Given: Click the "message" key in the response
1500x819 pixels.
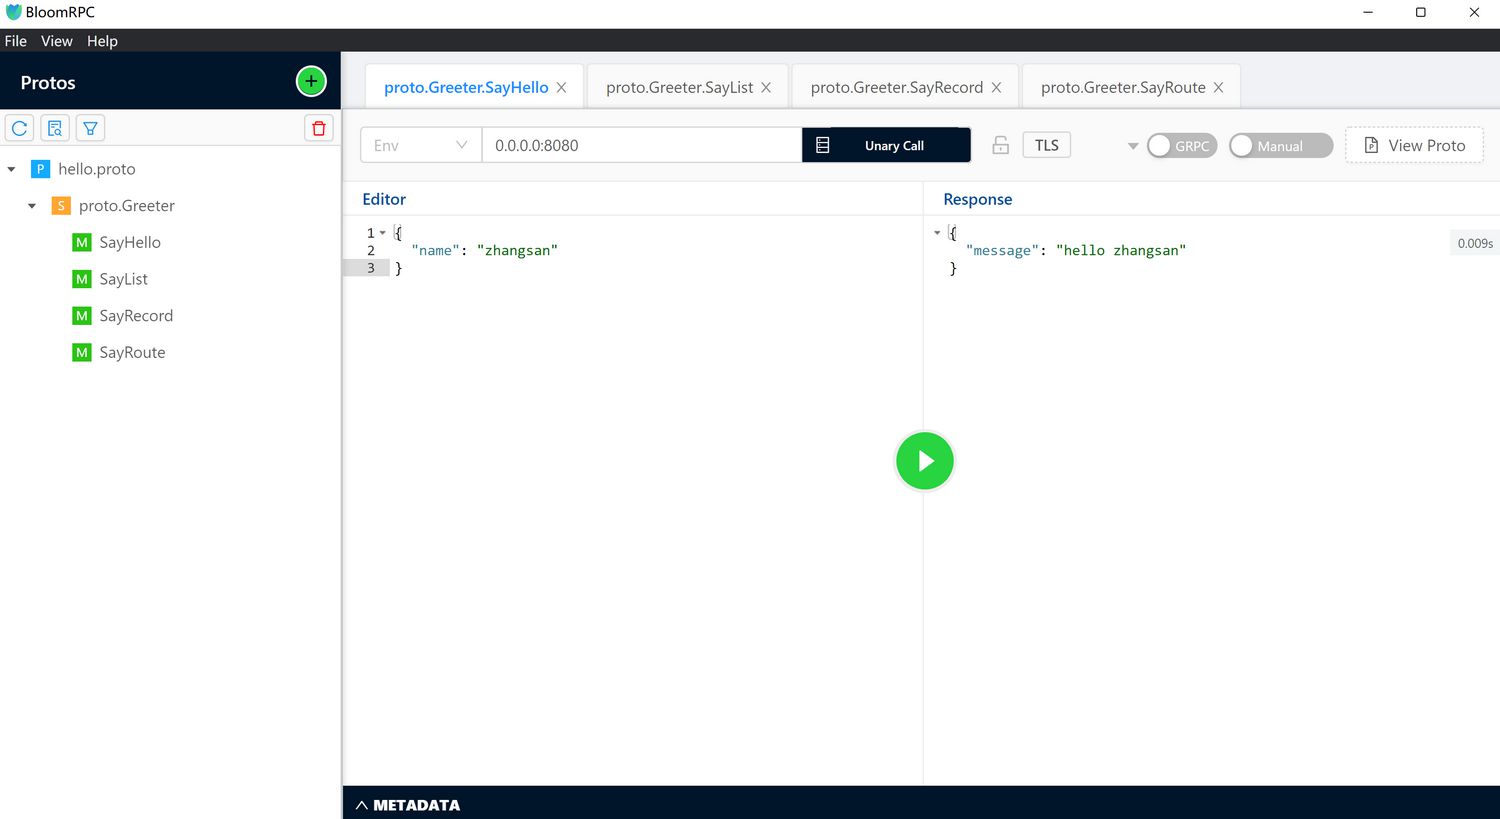Looking at the screenshot, I should [x=1002, y=251].
